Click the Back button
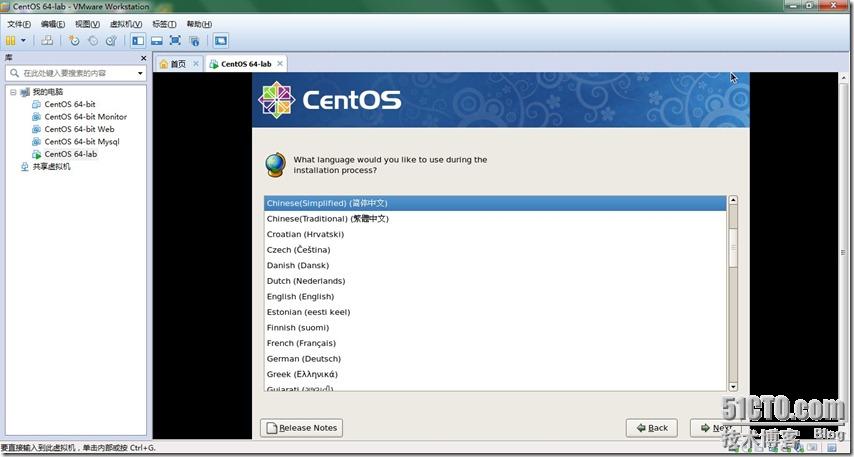 click(x=651, y=428)
